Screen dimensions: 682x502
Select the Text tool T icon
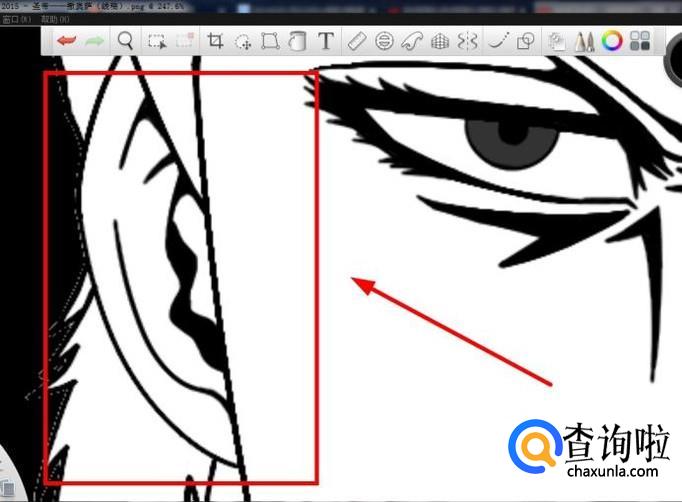(x=325, y=41)
